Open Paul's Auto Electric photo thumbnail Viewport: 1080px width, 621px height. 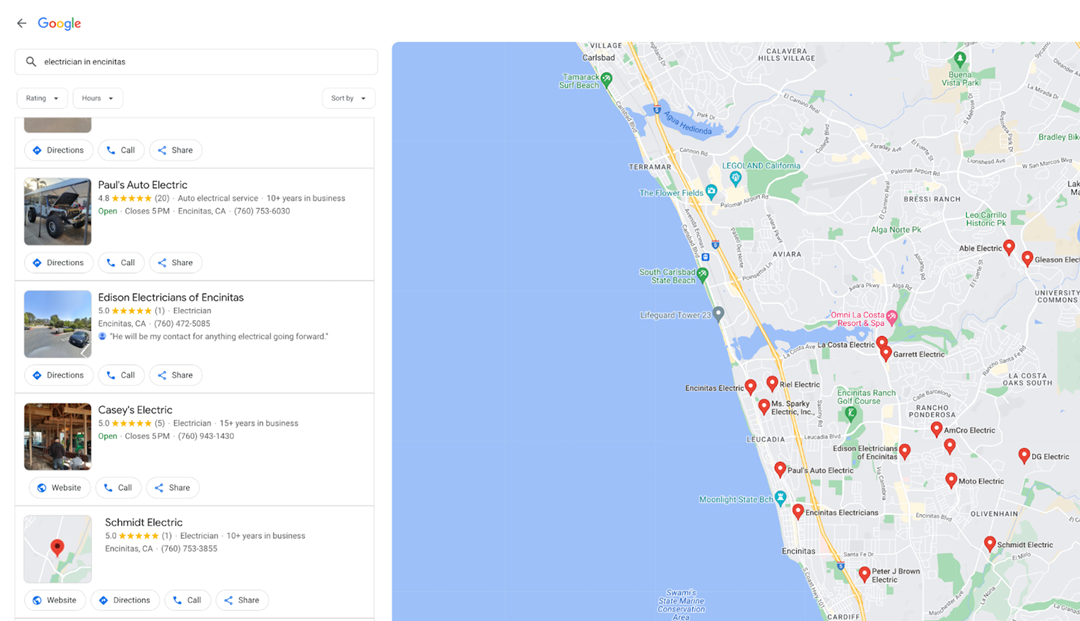coord(58,212)
